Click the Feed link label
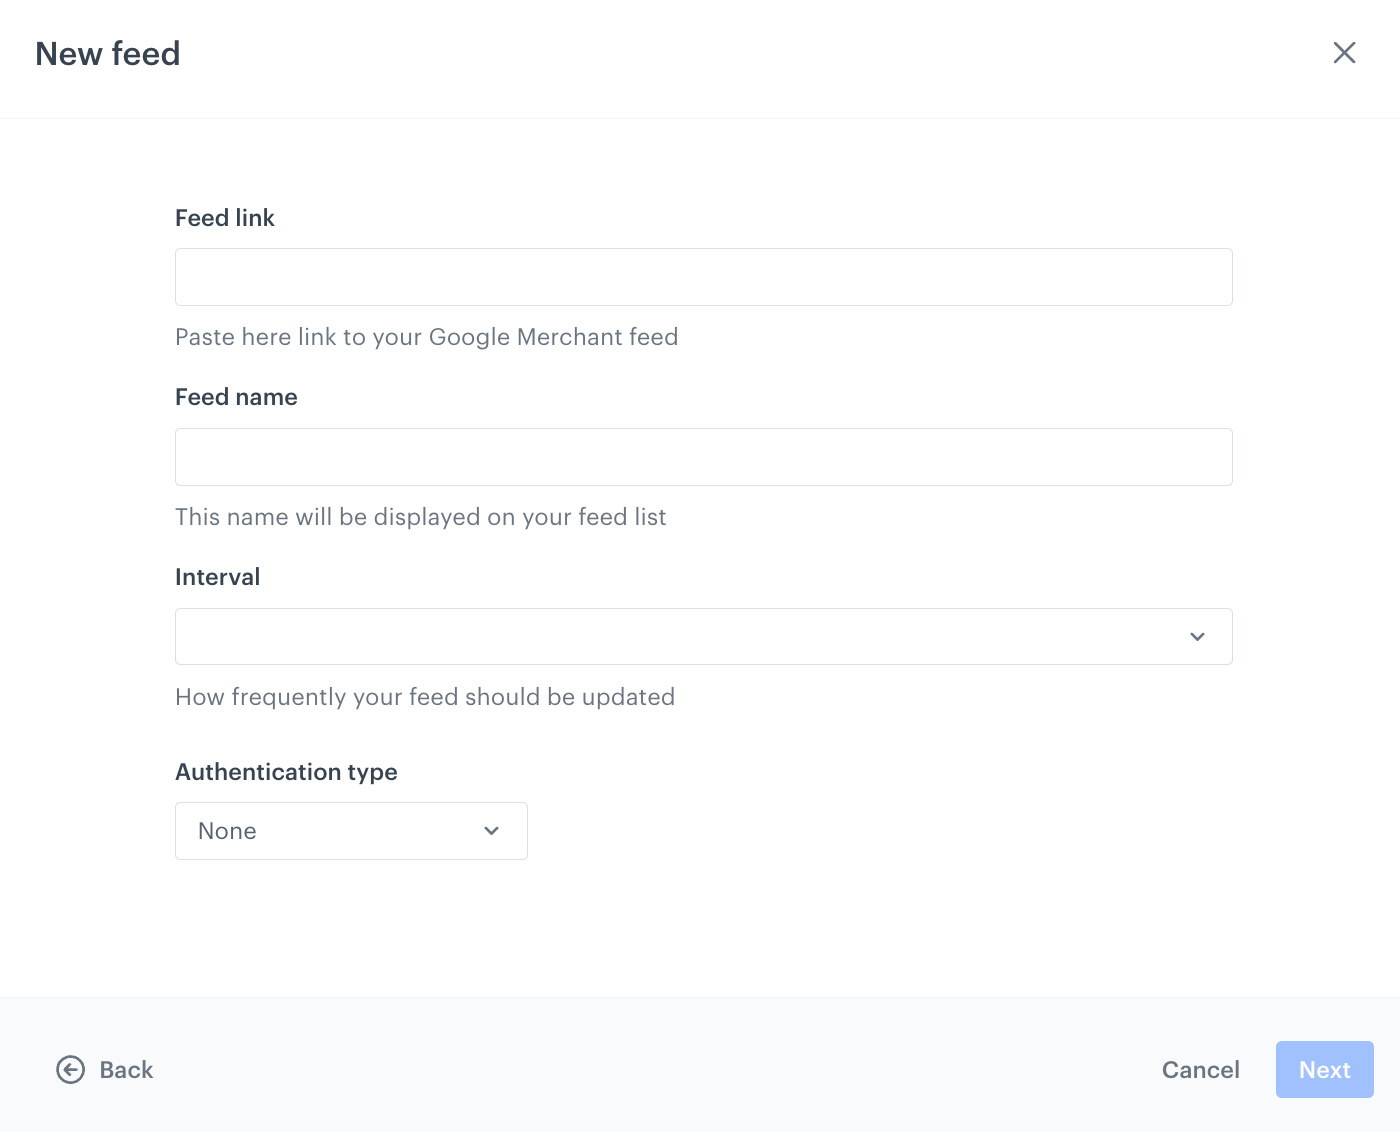This screenshot has width=1400, height=1132. pyautogui.click(x=224, y=217)
